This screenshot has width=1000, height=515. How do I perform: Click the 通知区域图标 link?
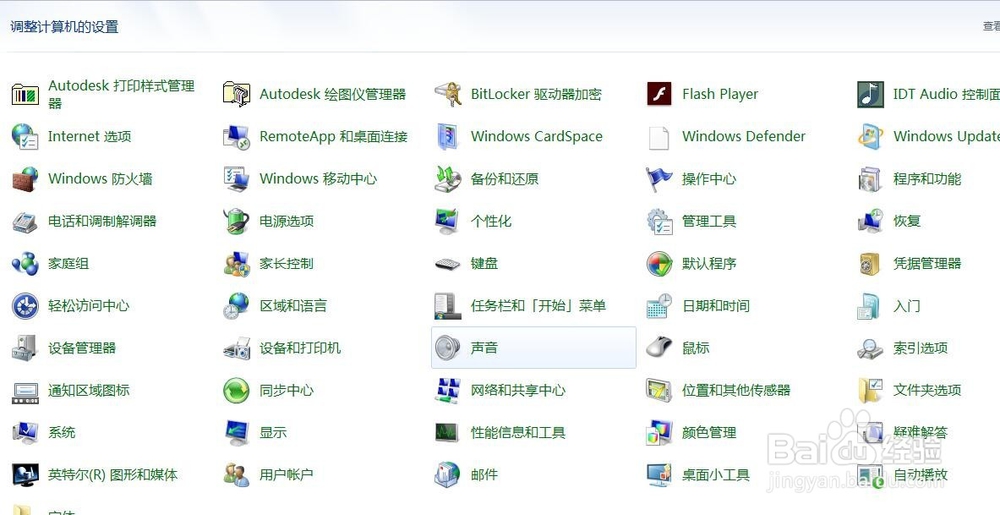coord(89,390)
